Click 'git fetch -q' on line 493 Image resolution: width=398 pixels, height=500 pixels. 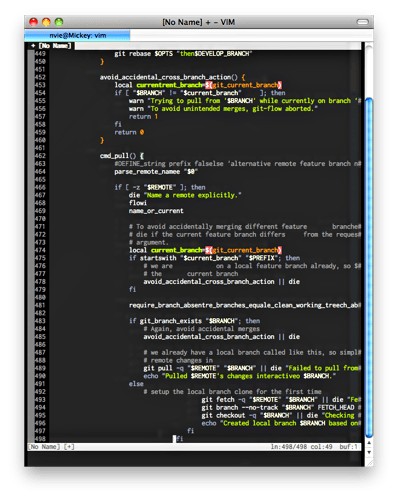223,400
